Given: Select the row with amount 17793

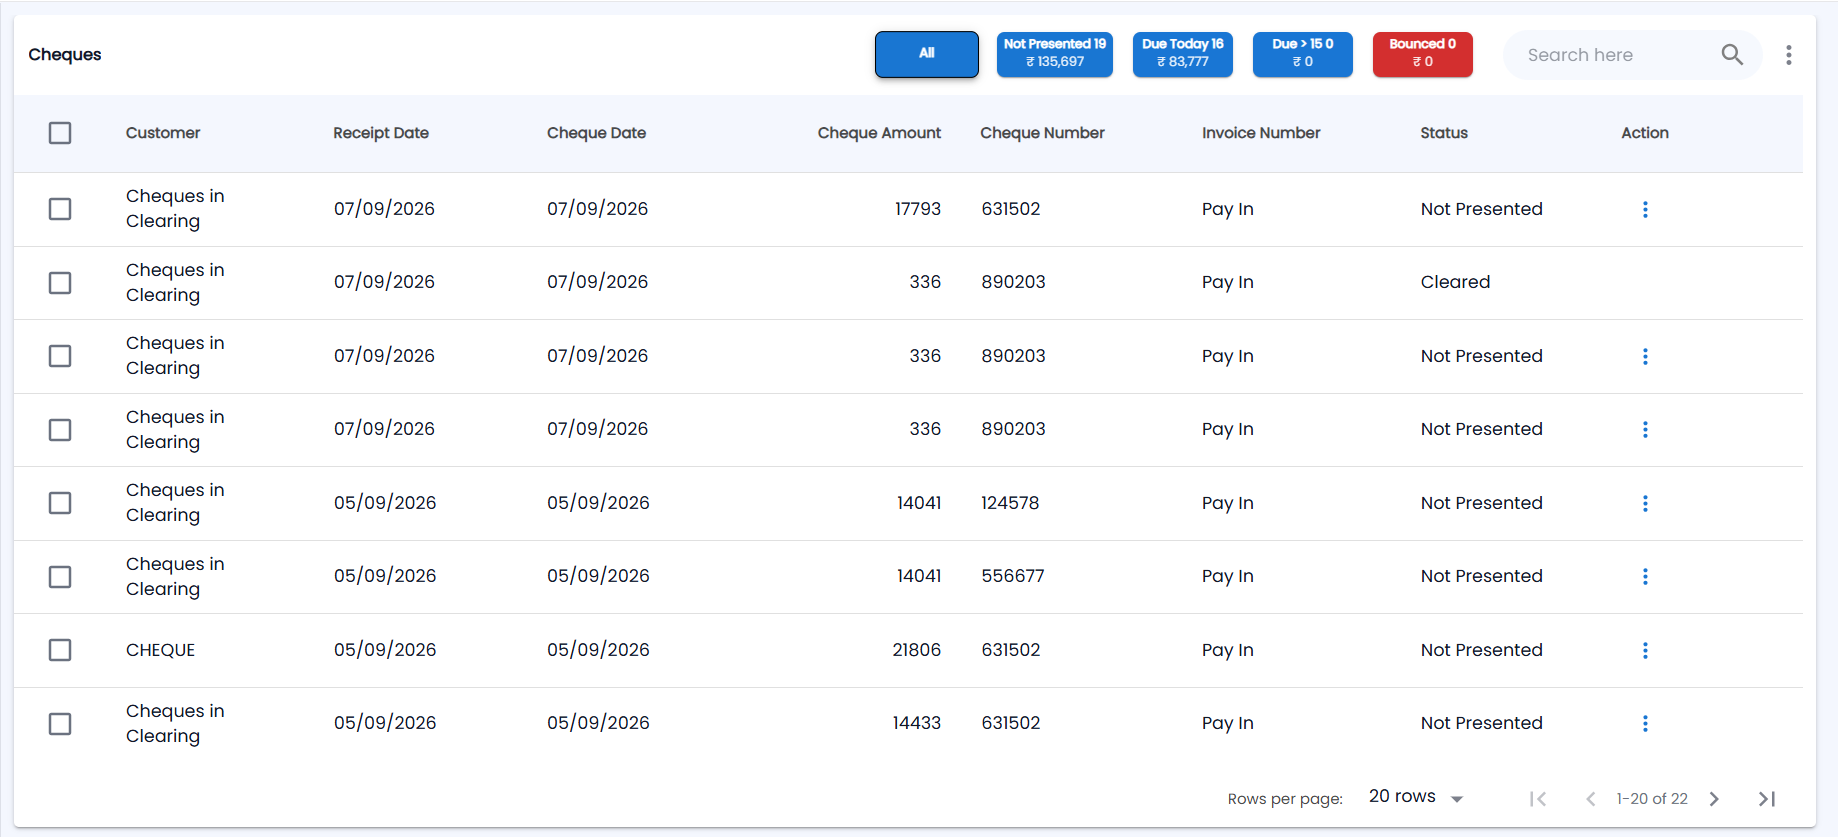Looking at the screenshot, I should (x=60, y=209).
